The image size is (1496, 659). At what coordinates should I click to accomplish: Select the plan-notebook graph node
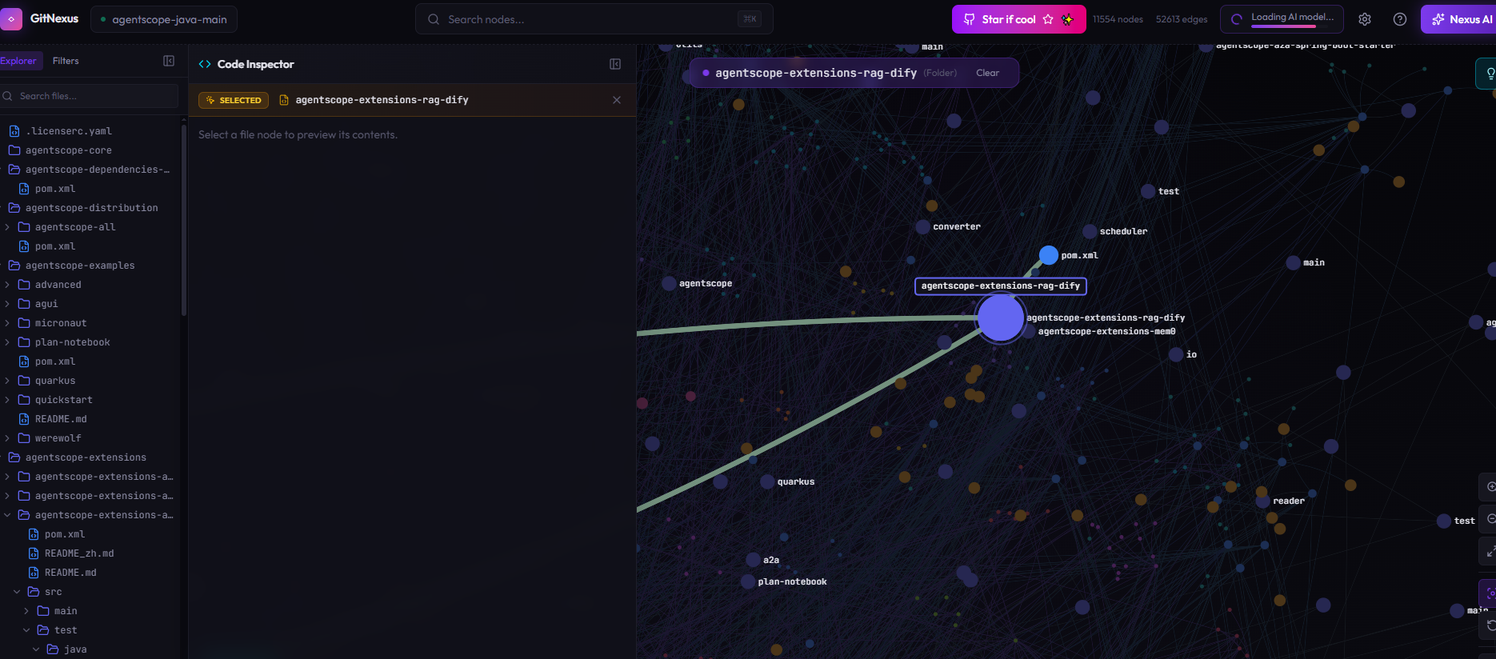[747, 582]
